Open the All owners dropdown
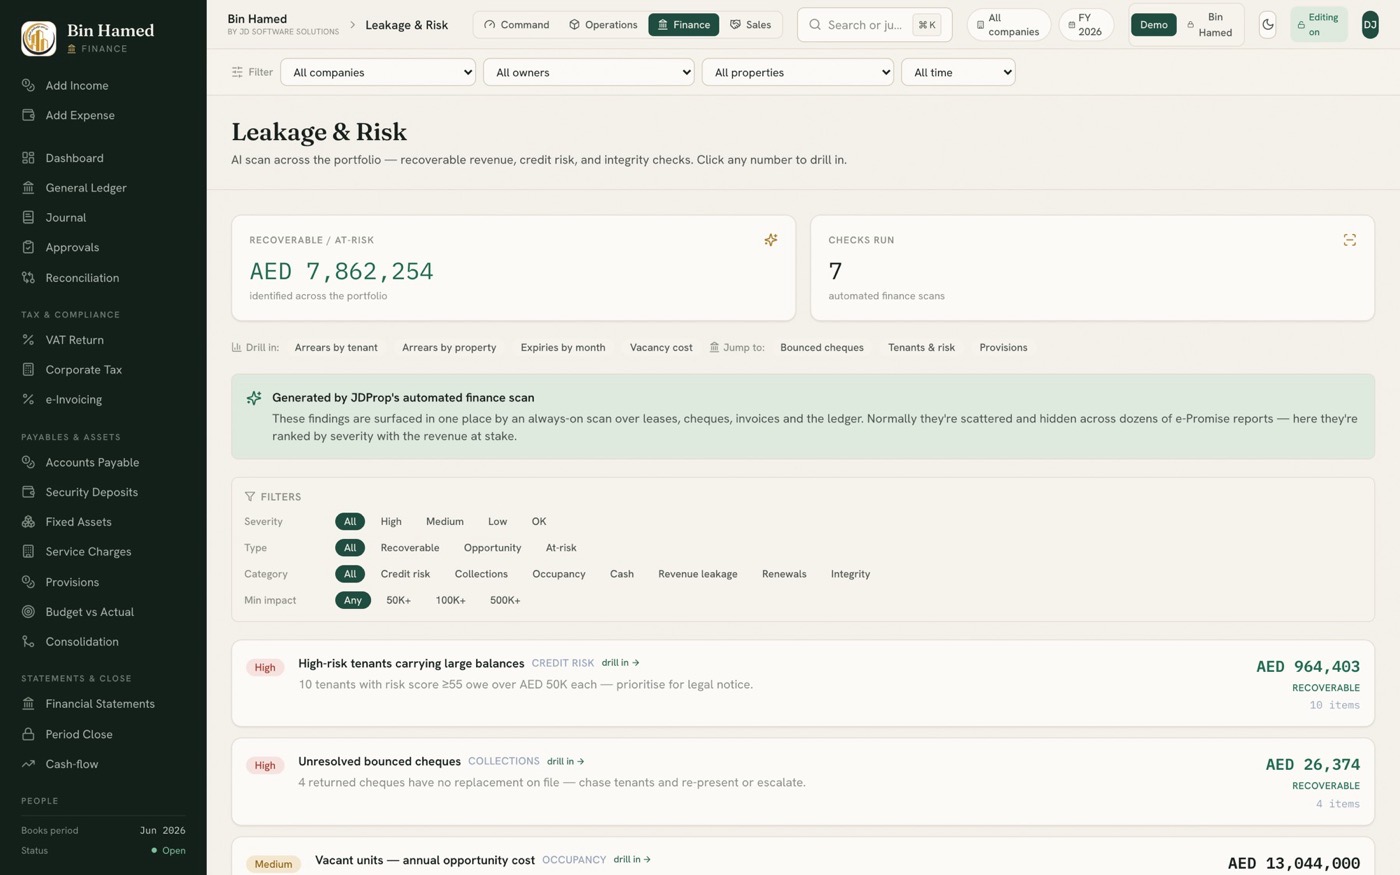The width and height of the screenshot is (1400, 875). tap(588, 72)
